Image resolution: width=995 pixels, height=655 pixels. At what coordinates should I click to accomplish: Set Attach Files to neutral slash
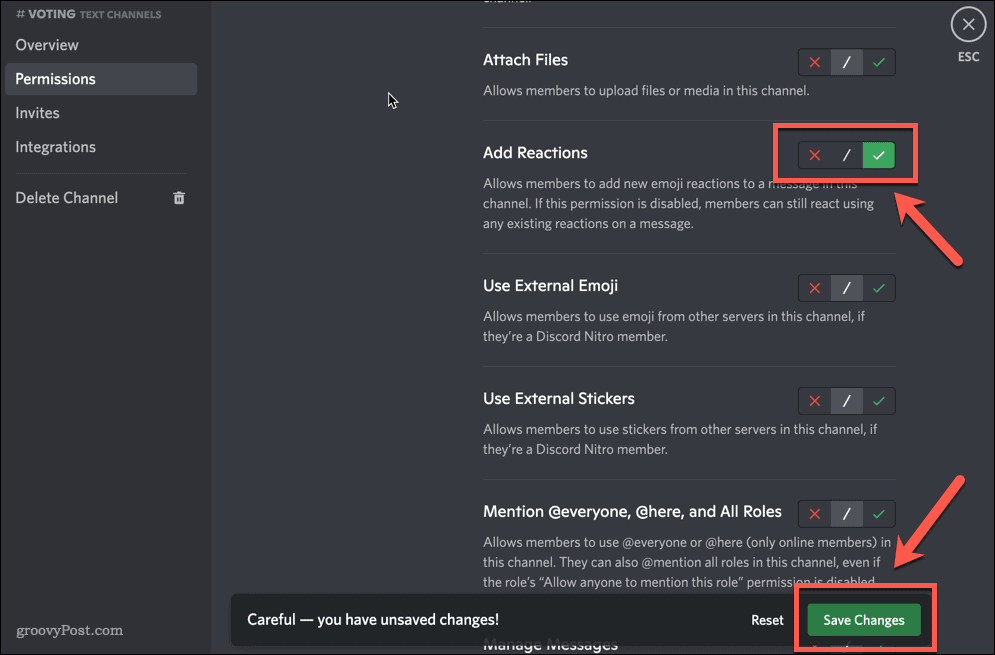(846, 62)
